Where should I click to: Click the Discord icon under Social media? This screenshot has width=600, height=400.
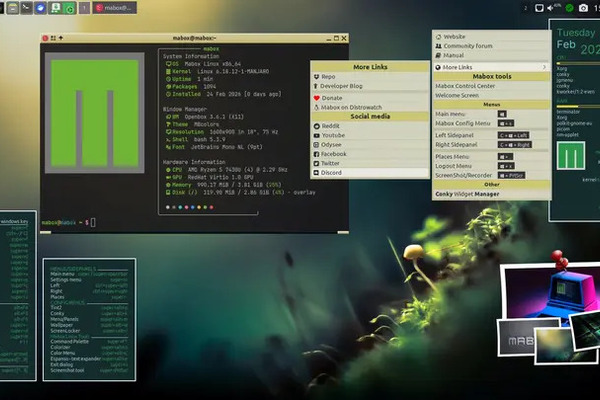[316, 173]
